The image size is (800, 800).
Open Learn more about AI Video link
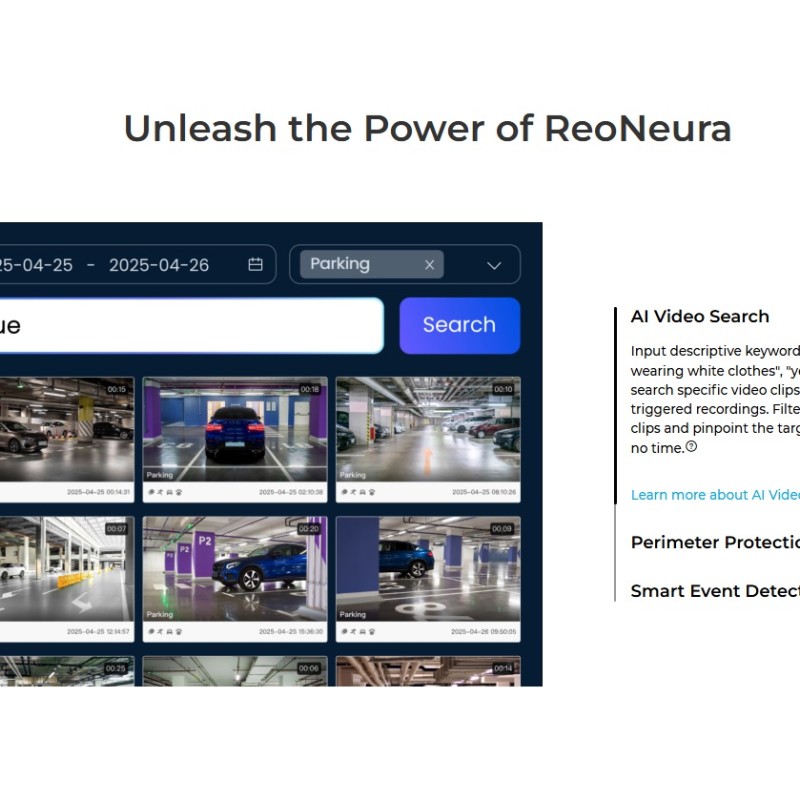click(714, 495)
